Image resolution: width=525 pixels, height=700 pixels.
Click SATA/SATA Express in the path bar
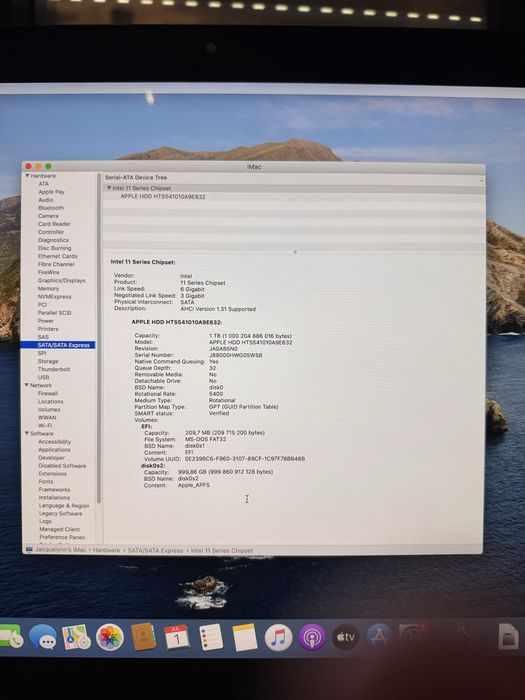(155, 550)
